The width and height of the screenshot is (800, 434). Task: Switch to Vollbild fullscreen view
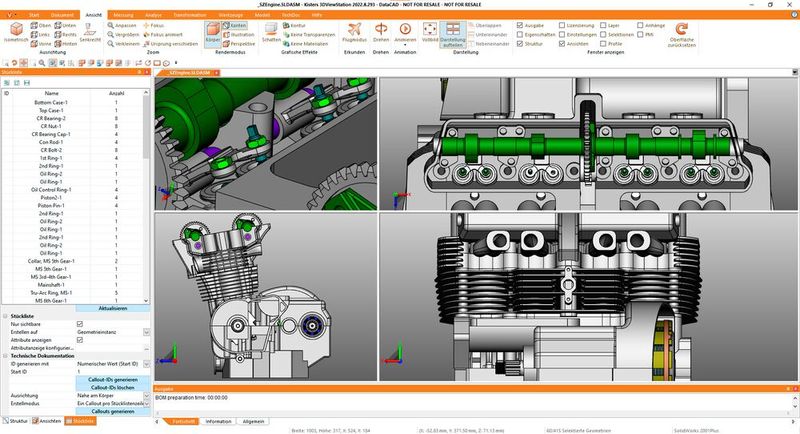pos(430,33)
